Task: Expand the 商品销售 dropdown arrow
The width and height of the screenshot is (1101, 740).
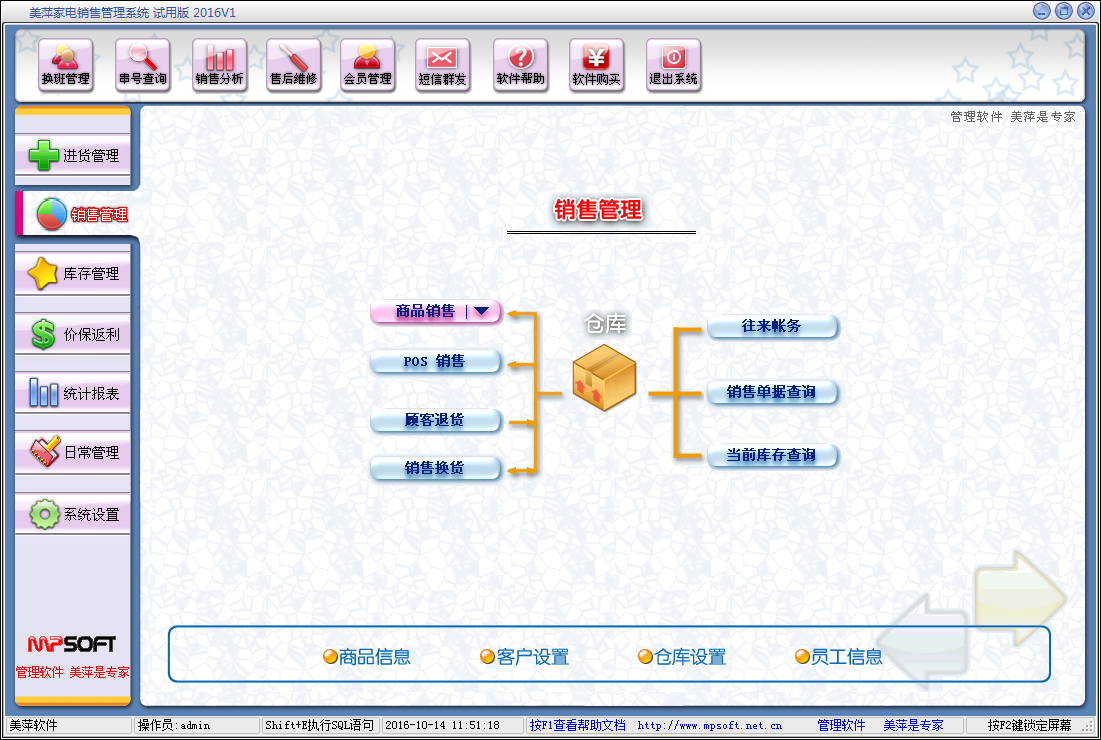Action: pos(481,311)
